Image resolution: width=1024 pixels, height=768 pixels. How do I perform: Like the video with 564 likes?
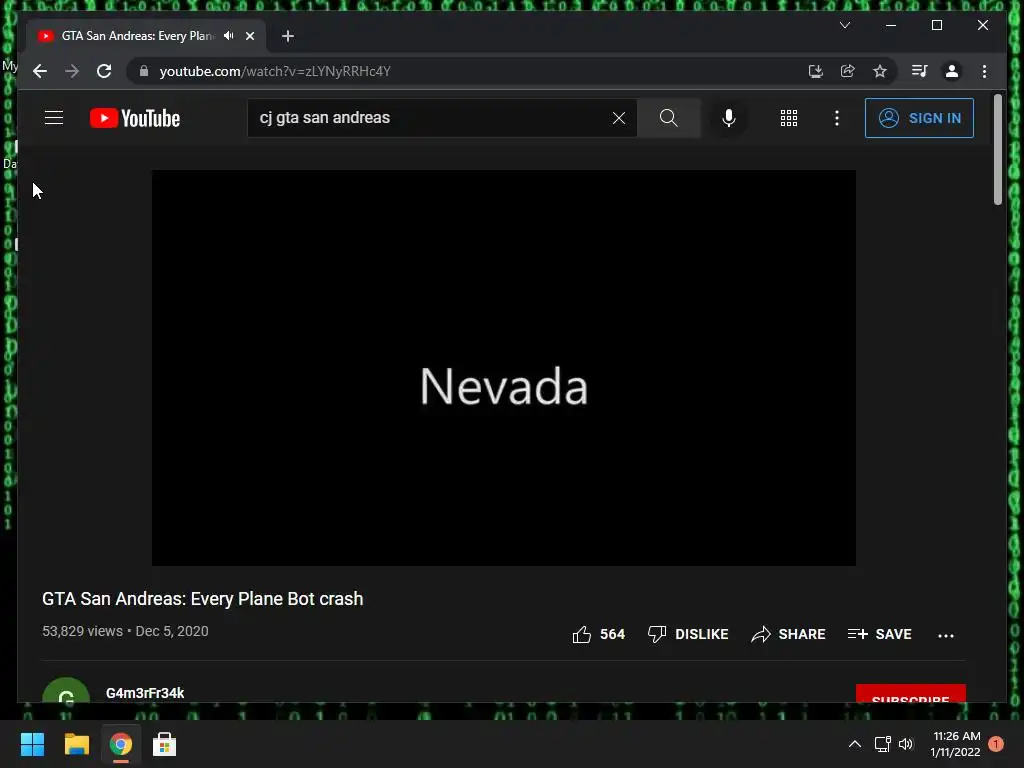tap(598, 634)
